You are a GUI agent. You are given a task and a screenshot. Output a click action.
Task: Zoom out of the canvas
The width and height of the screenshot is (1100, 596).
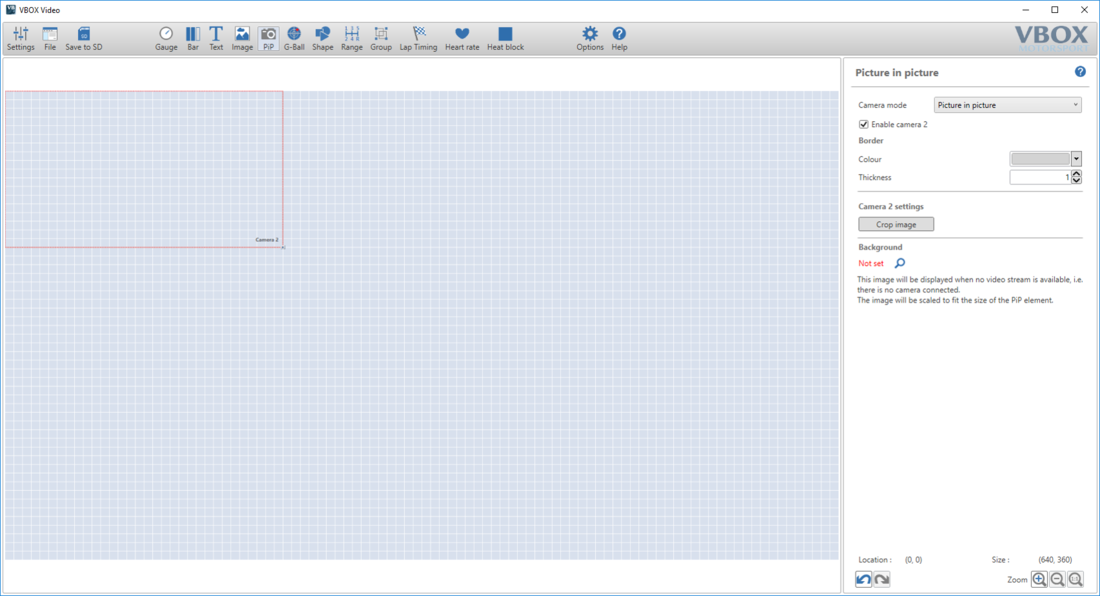[x=1057, y=579]
